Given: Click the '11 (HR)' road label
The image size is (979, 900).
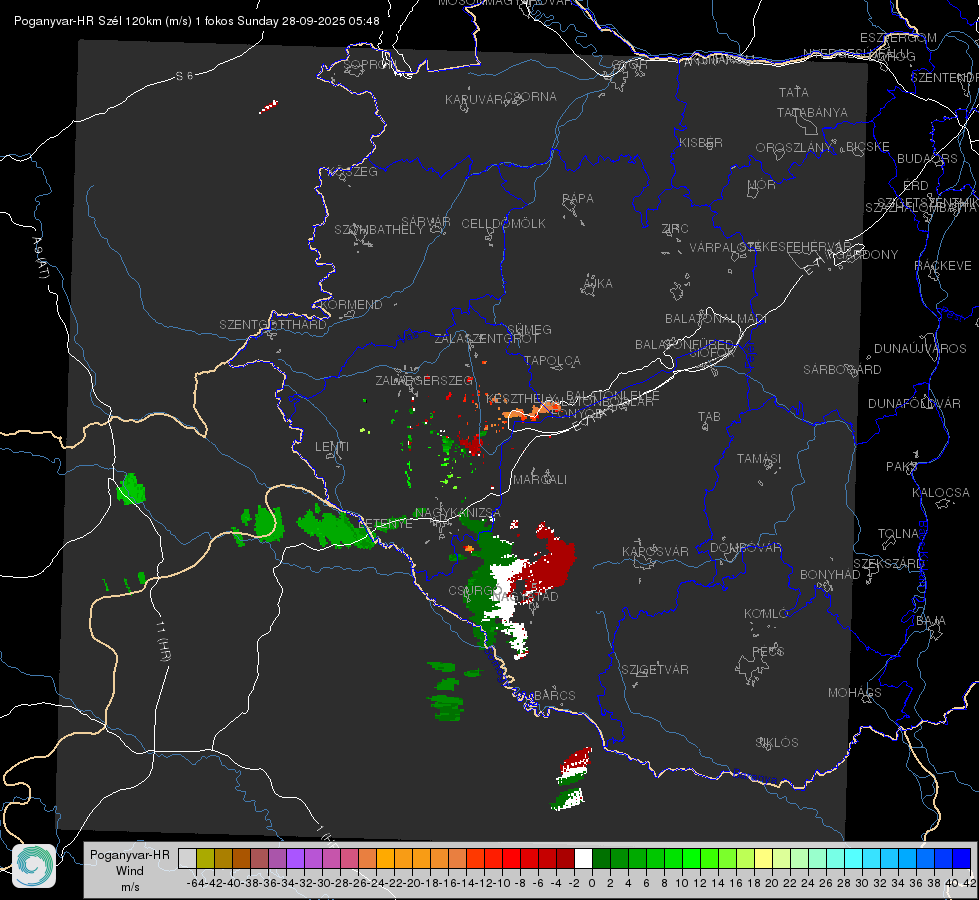Looking at the screenshot, I should click(163, 641).
